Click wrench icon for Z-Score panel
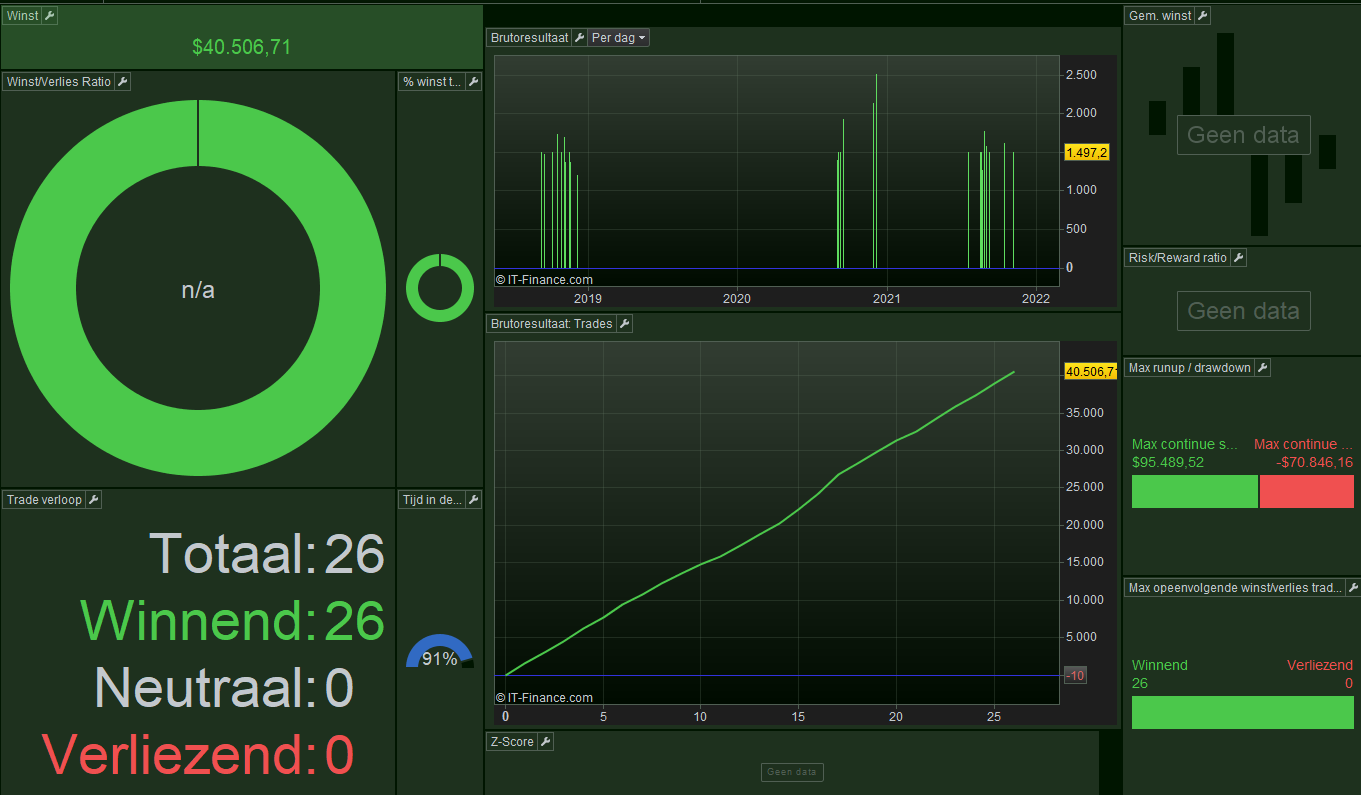Viewport: 1361px width, 795px height. point(545,742)
